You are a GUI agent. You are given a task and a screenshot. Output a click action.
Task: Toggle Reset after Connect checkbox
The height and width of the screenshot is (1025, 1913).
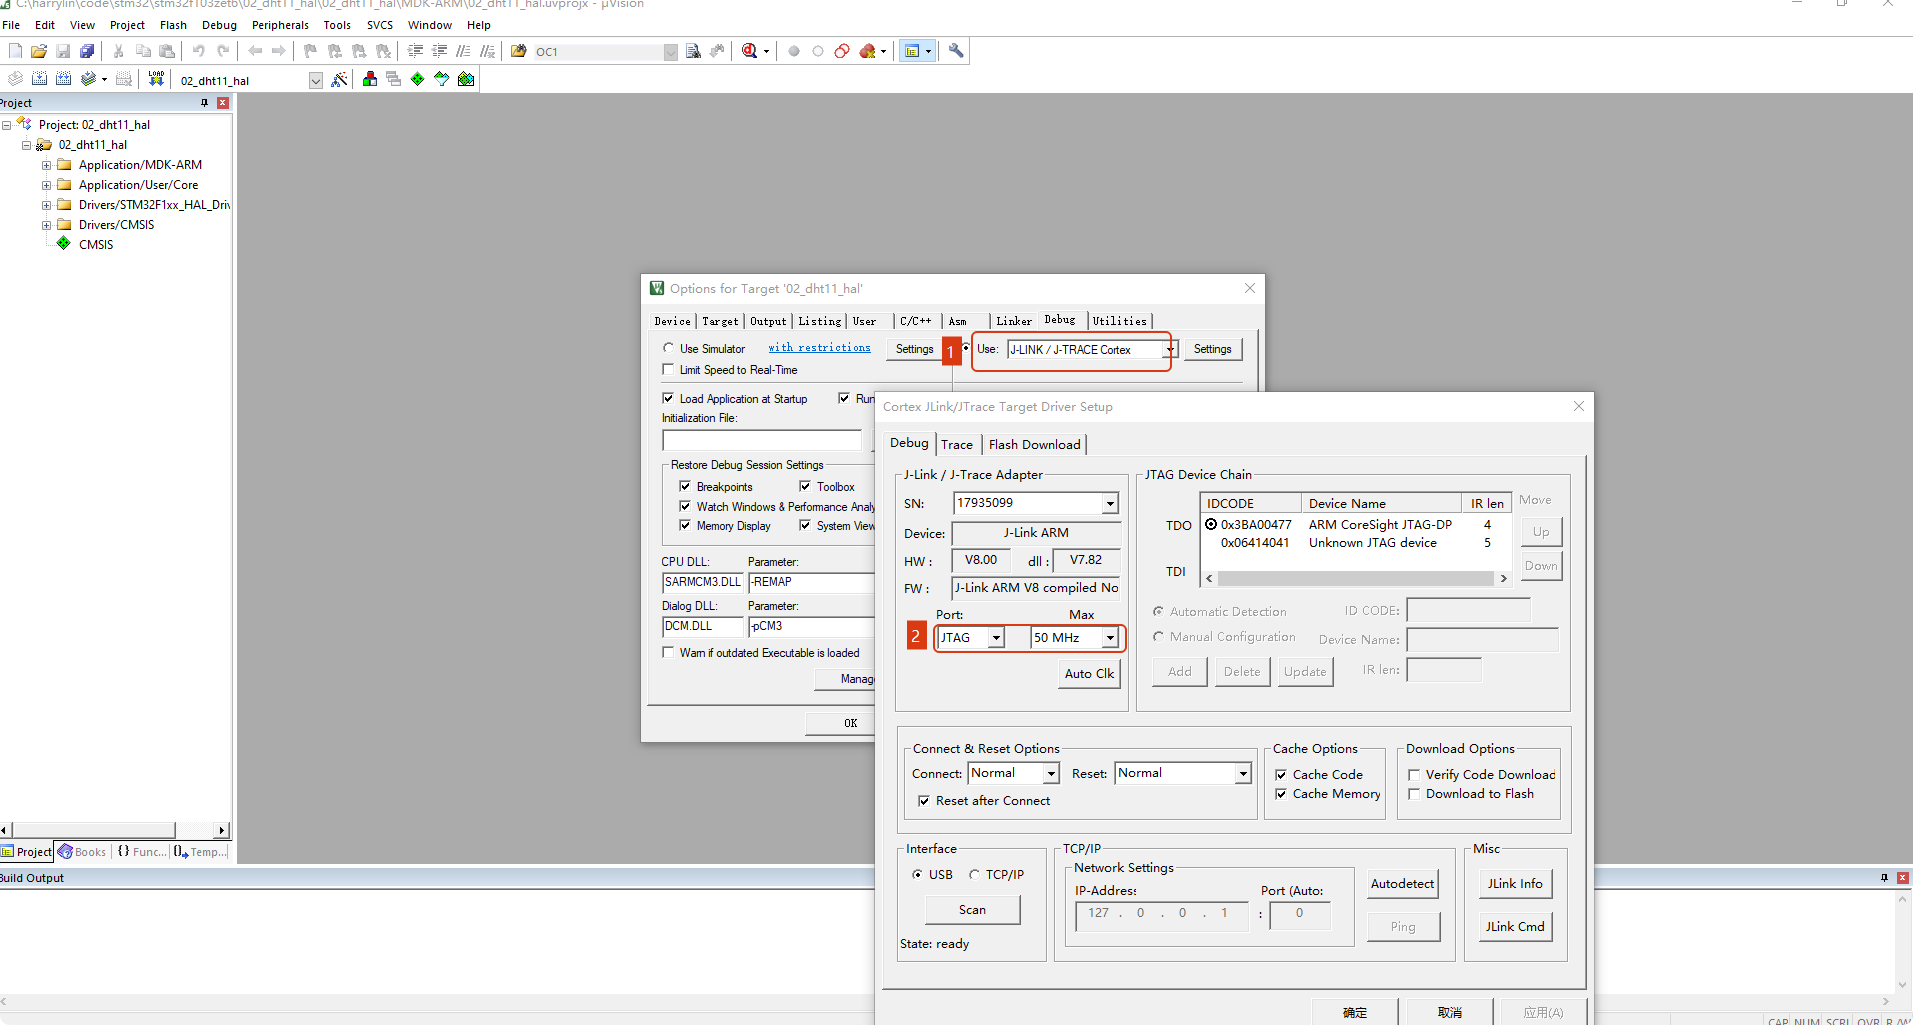point(924,801)
